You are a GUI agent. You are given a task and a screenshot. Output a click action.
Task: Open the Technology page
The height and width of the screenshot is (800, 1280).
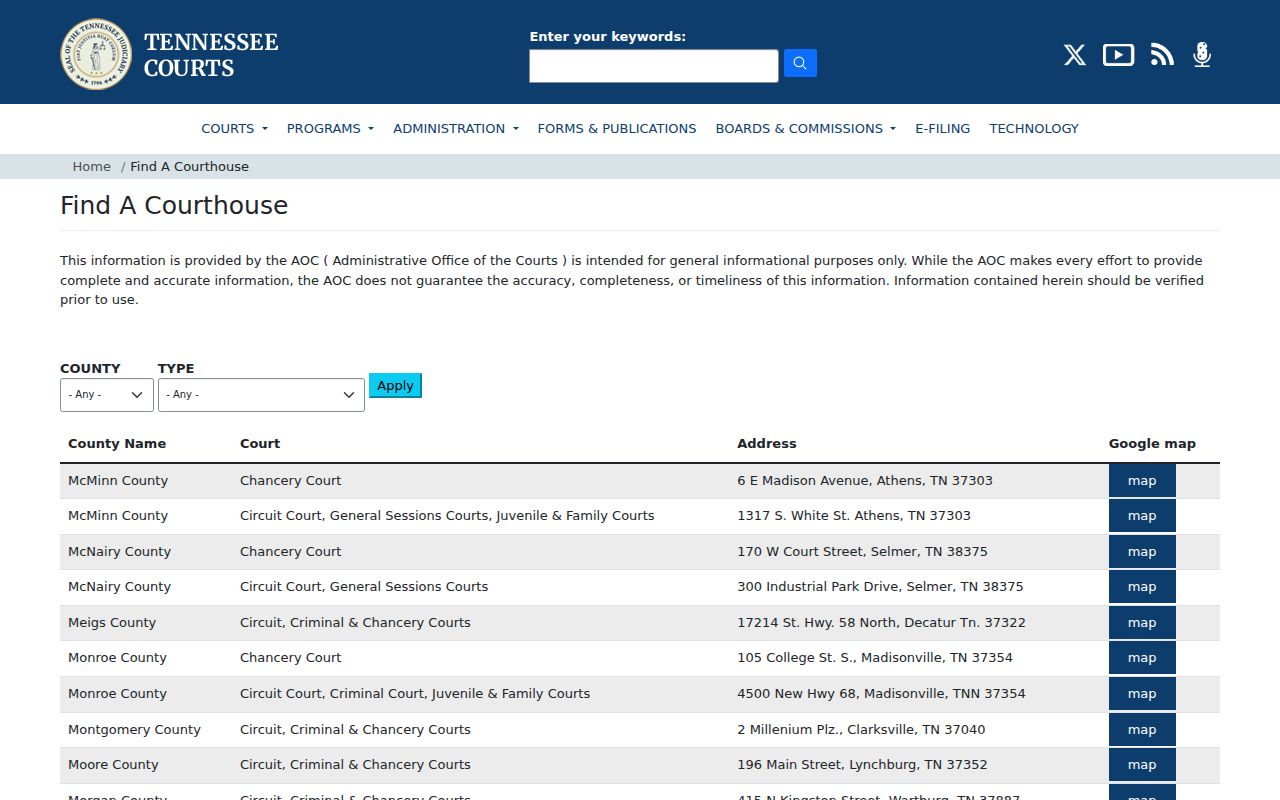pyautogui.click(x=1034, y=128)
